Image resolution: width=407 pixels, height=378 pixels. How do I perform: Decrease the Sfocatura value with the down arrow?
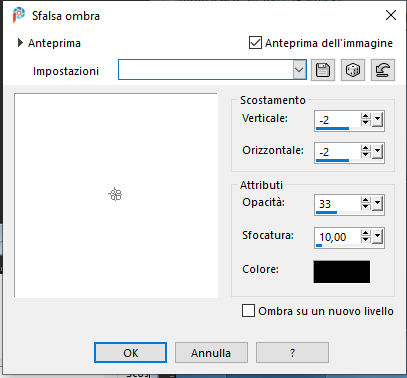tap(366, 240)
